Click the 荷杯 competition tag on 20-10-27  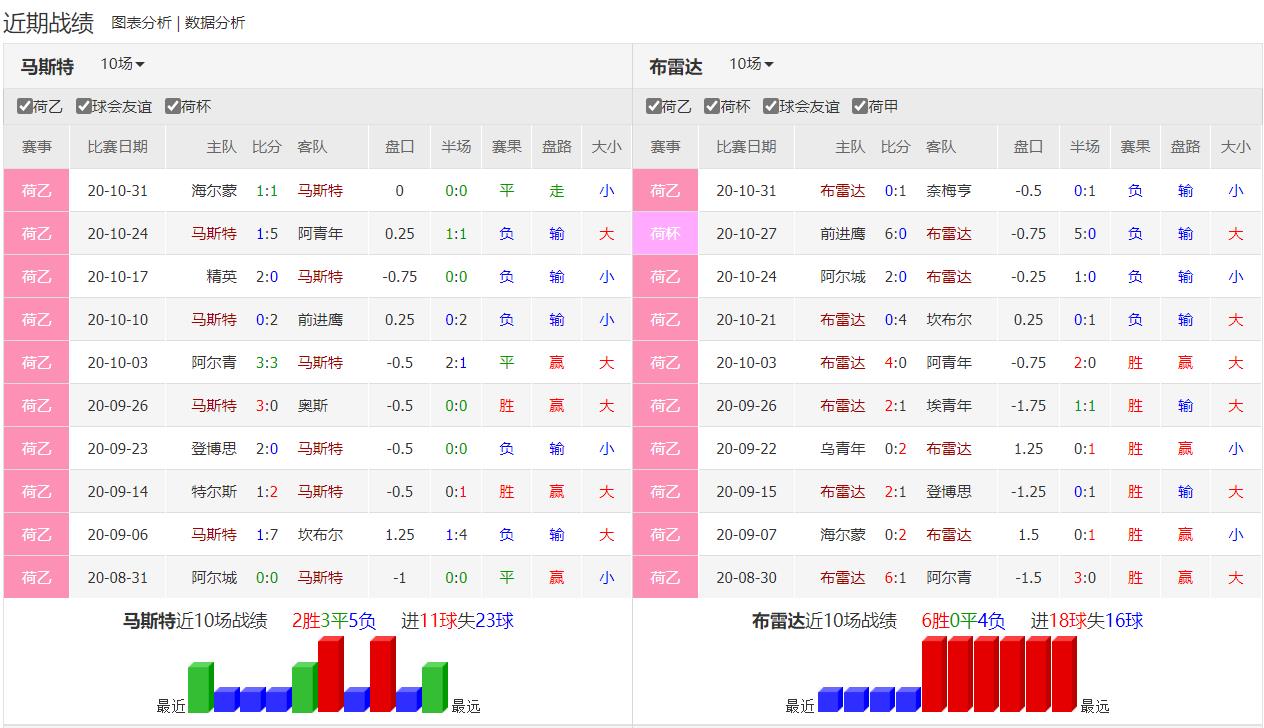(x=665, y=234)
